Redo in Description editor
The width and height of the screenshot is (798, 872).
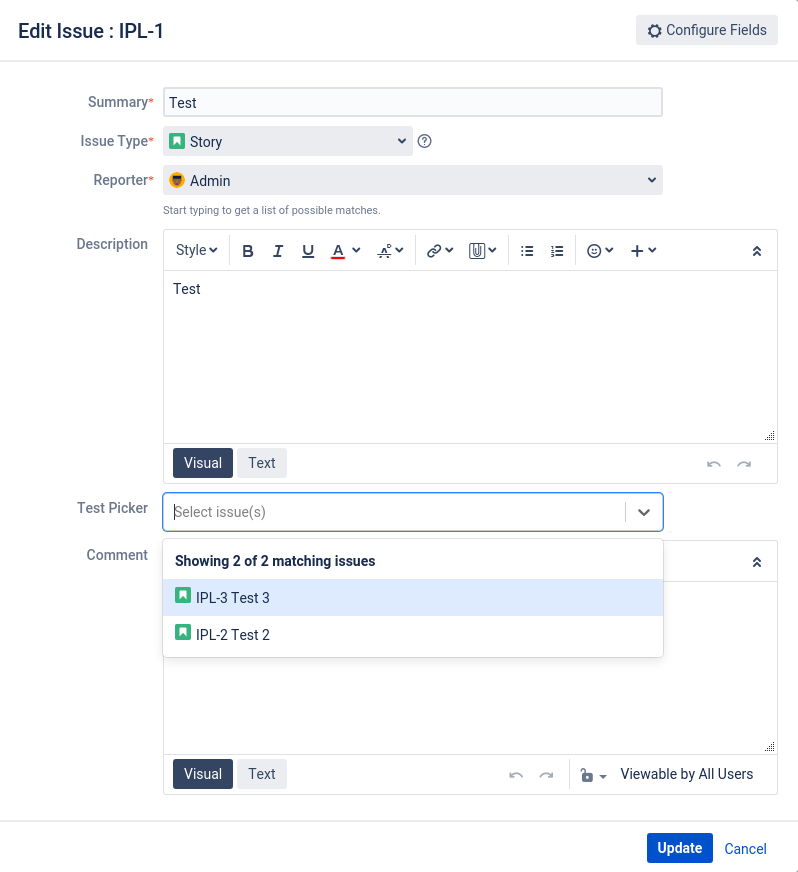tap(744, 464)
